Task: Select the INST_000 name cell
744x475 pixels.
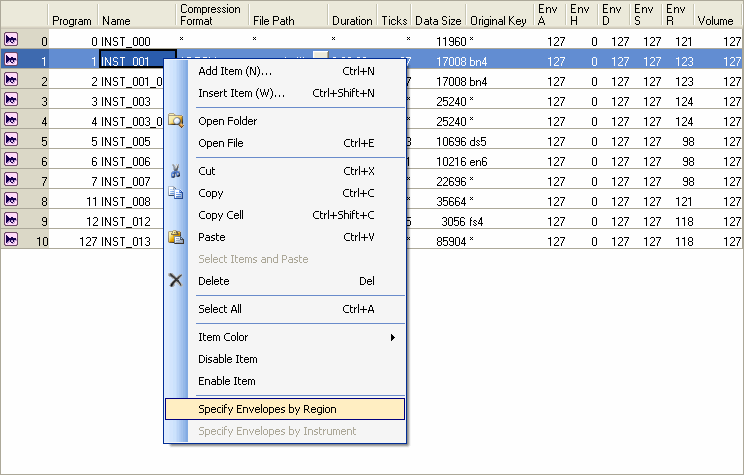Action: click(x=125, y=41)
